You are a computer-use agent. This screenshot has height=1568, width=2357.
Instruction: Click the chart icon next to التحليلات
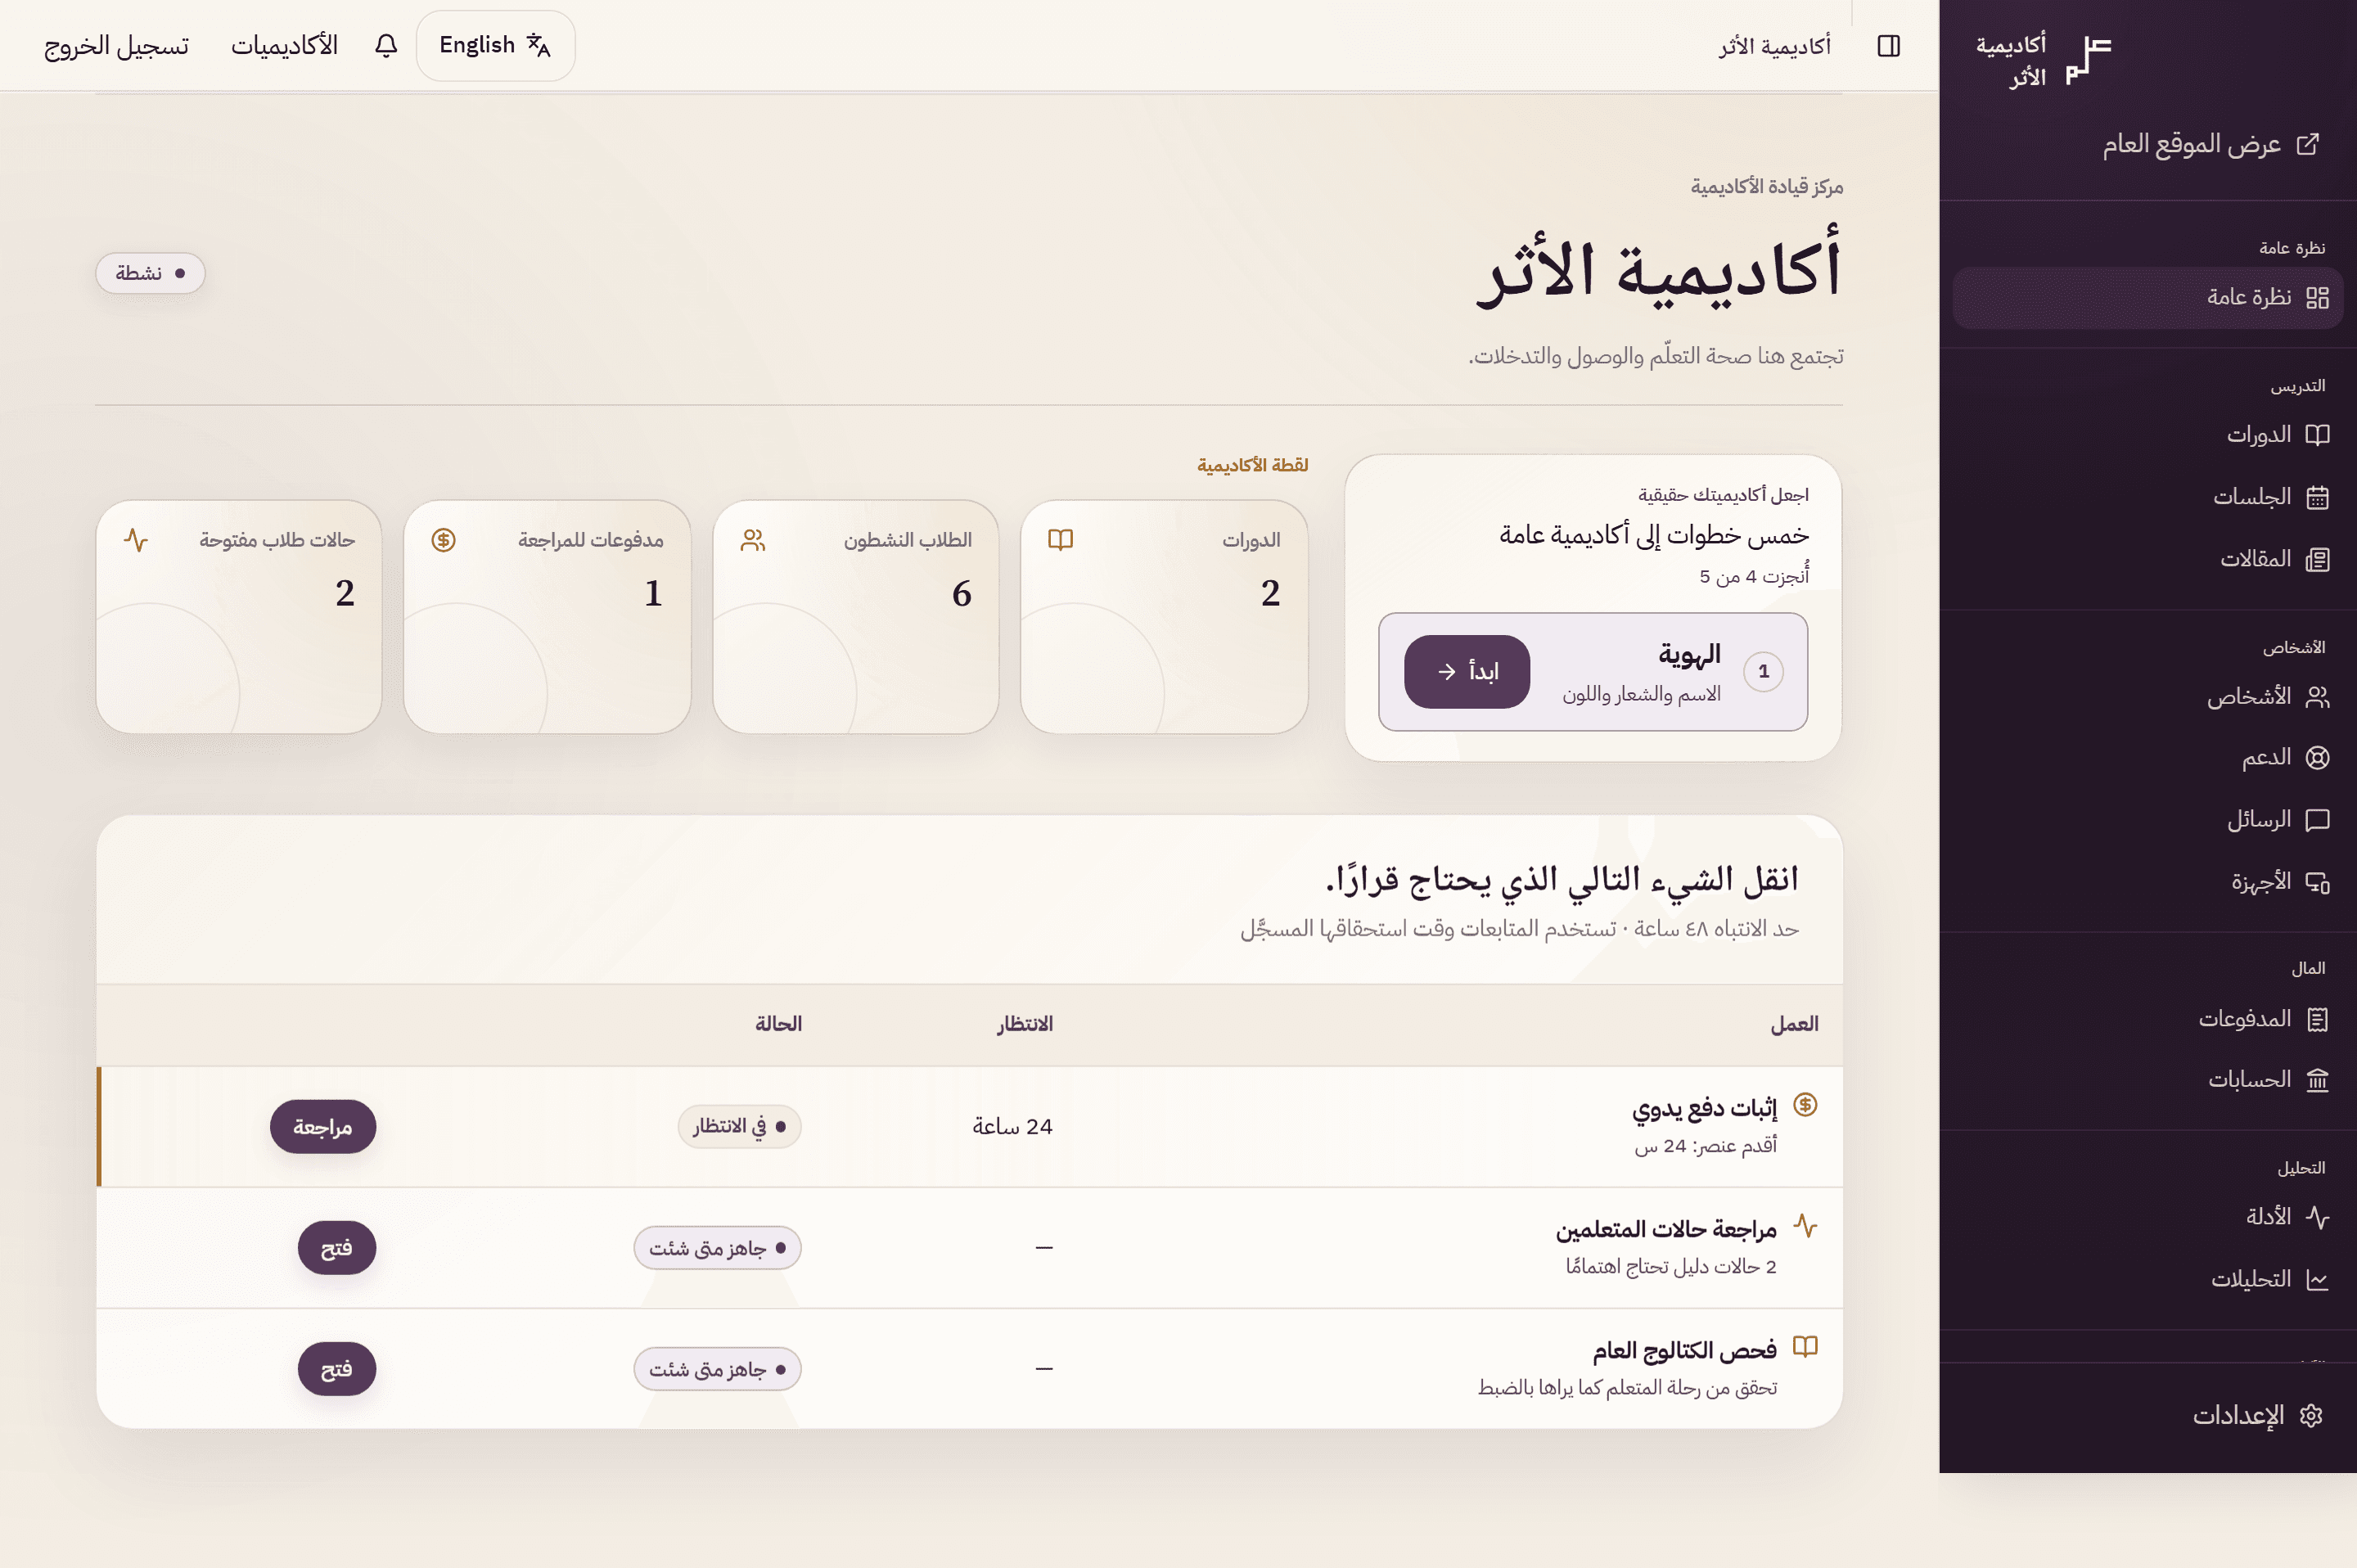[2317, 1280]
